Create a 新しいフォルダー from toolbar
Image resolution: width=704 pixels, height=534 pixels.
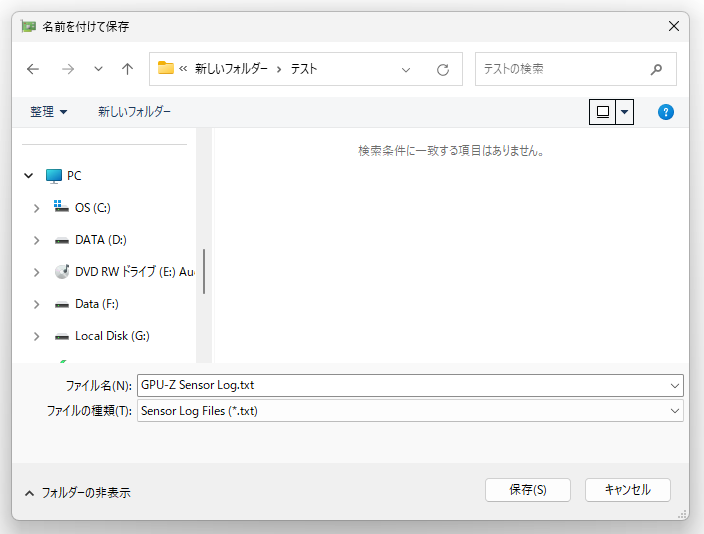click(x=134, y=112)
